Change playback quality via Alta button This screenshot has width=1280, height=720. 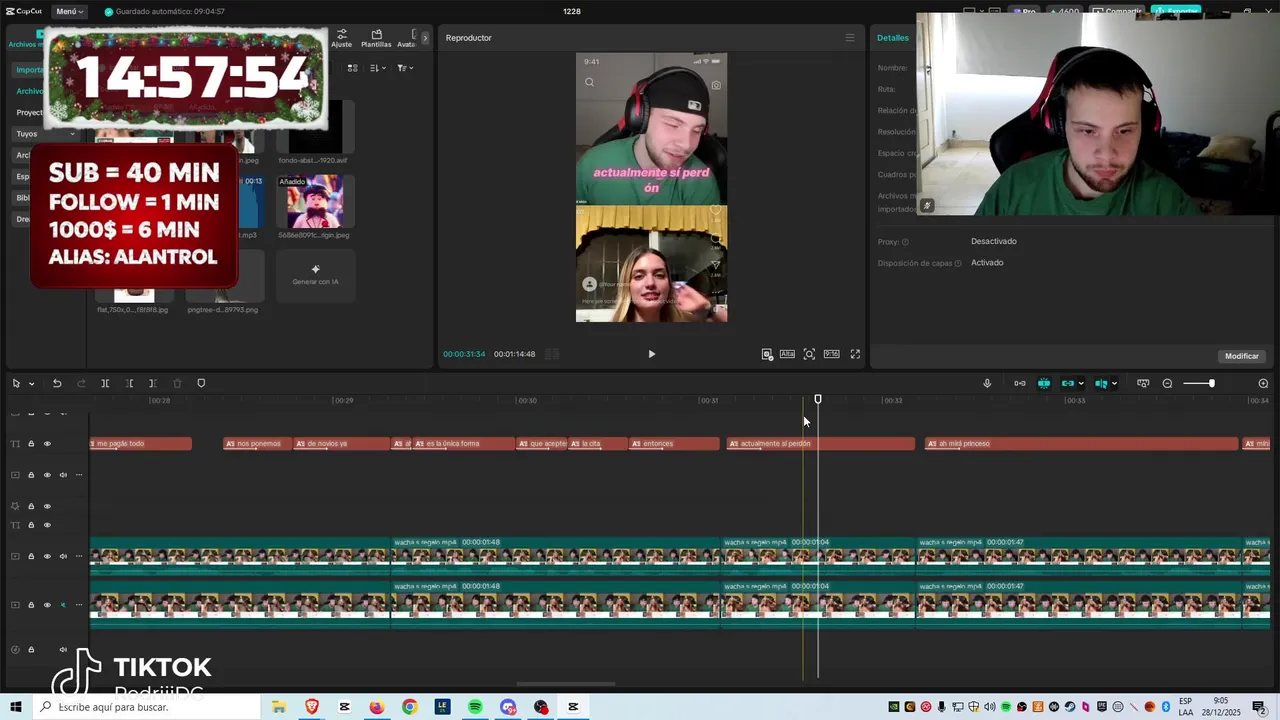787,354
